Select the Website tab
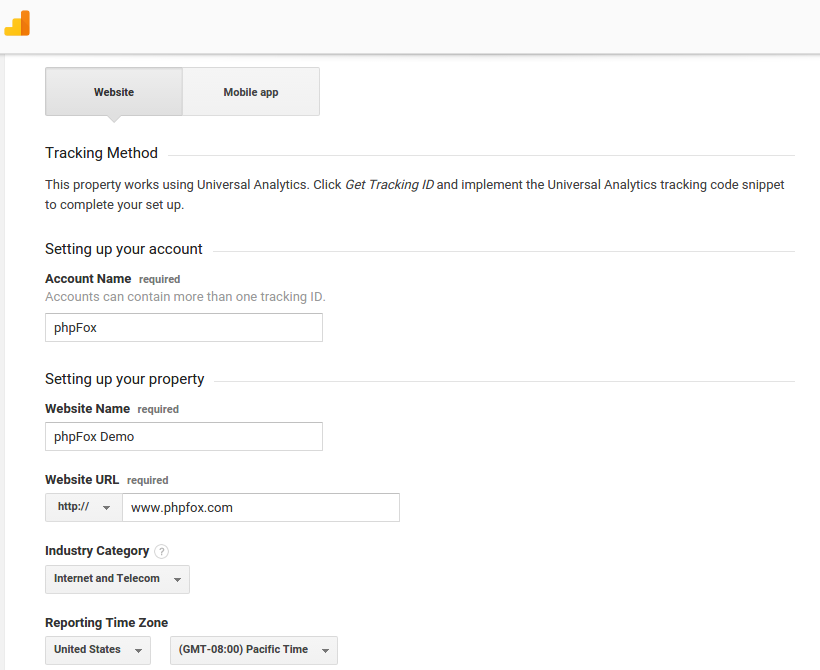820x670 pixels. pyautogui.click(x=114, y=92)
